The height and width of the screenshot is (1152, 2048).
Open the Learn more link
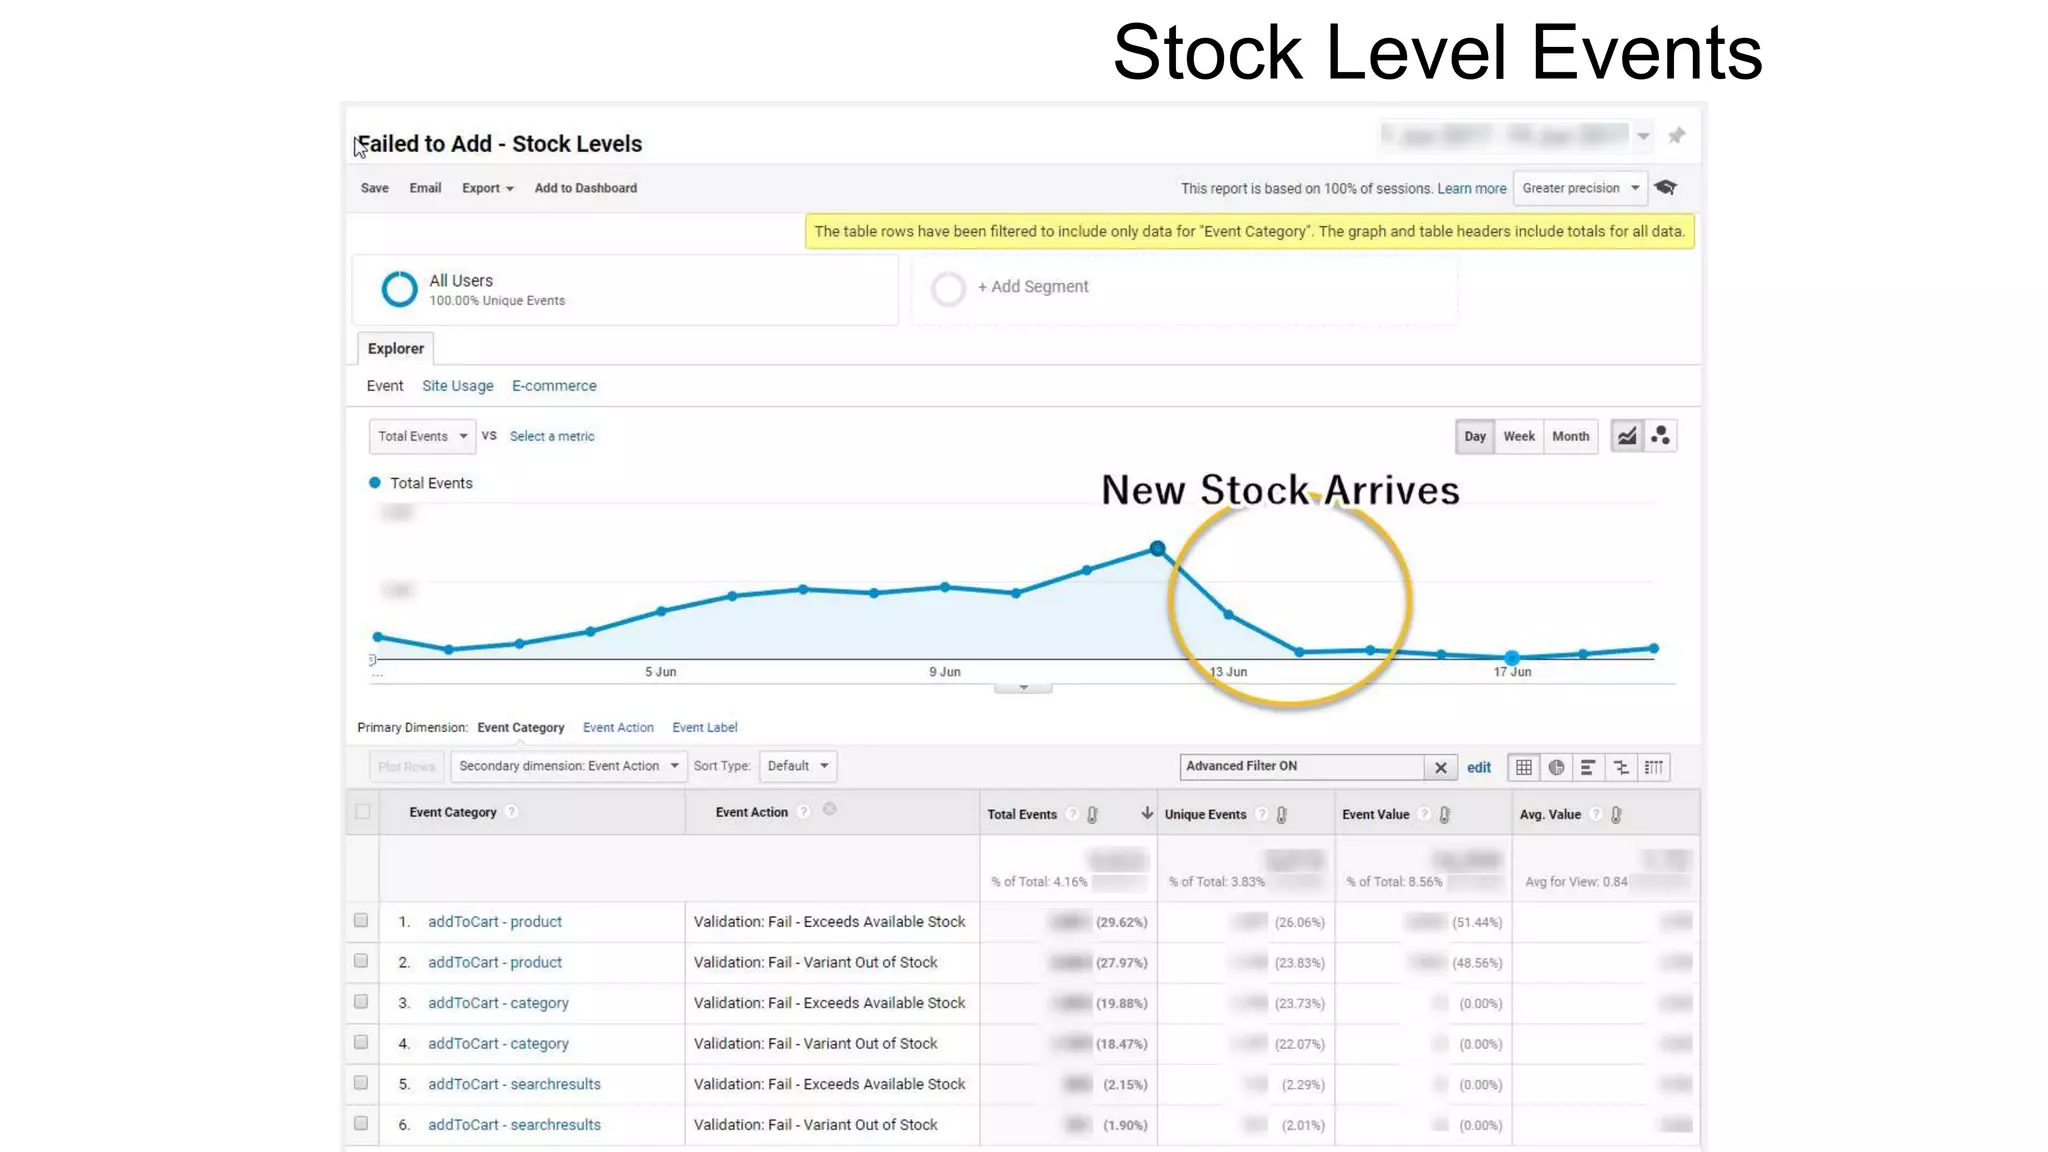(1472, 188)
